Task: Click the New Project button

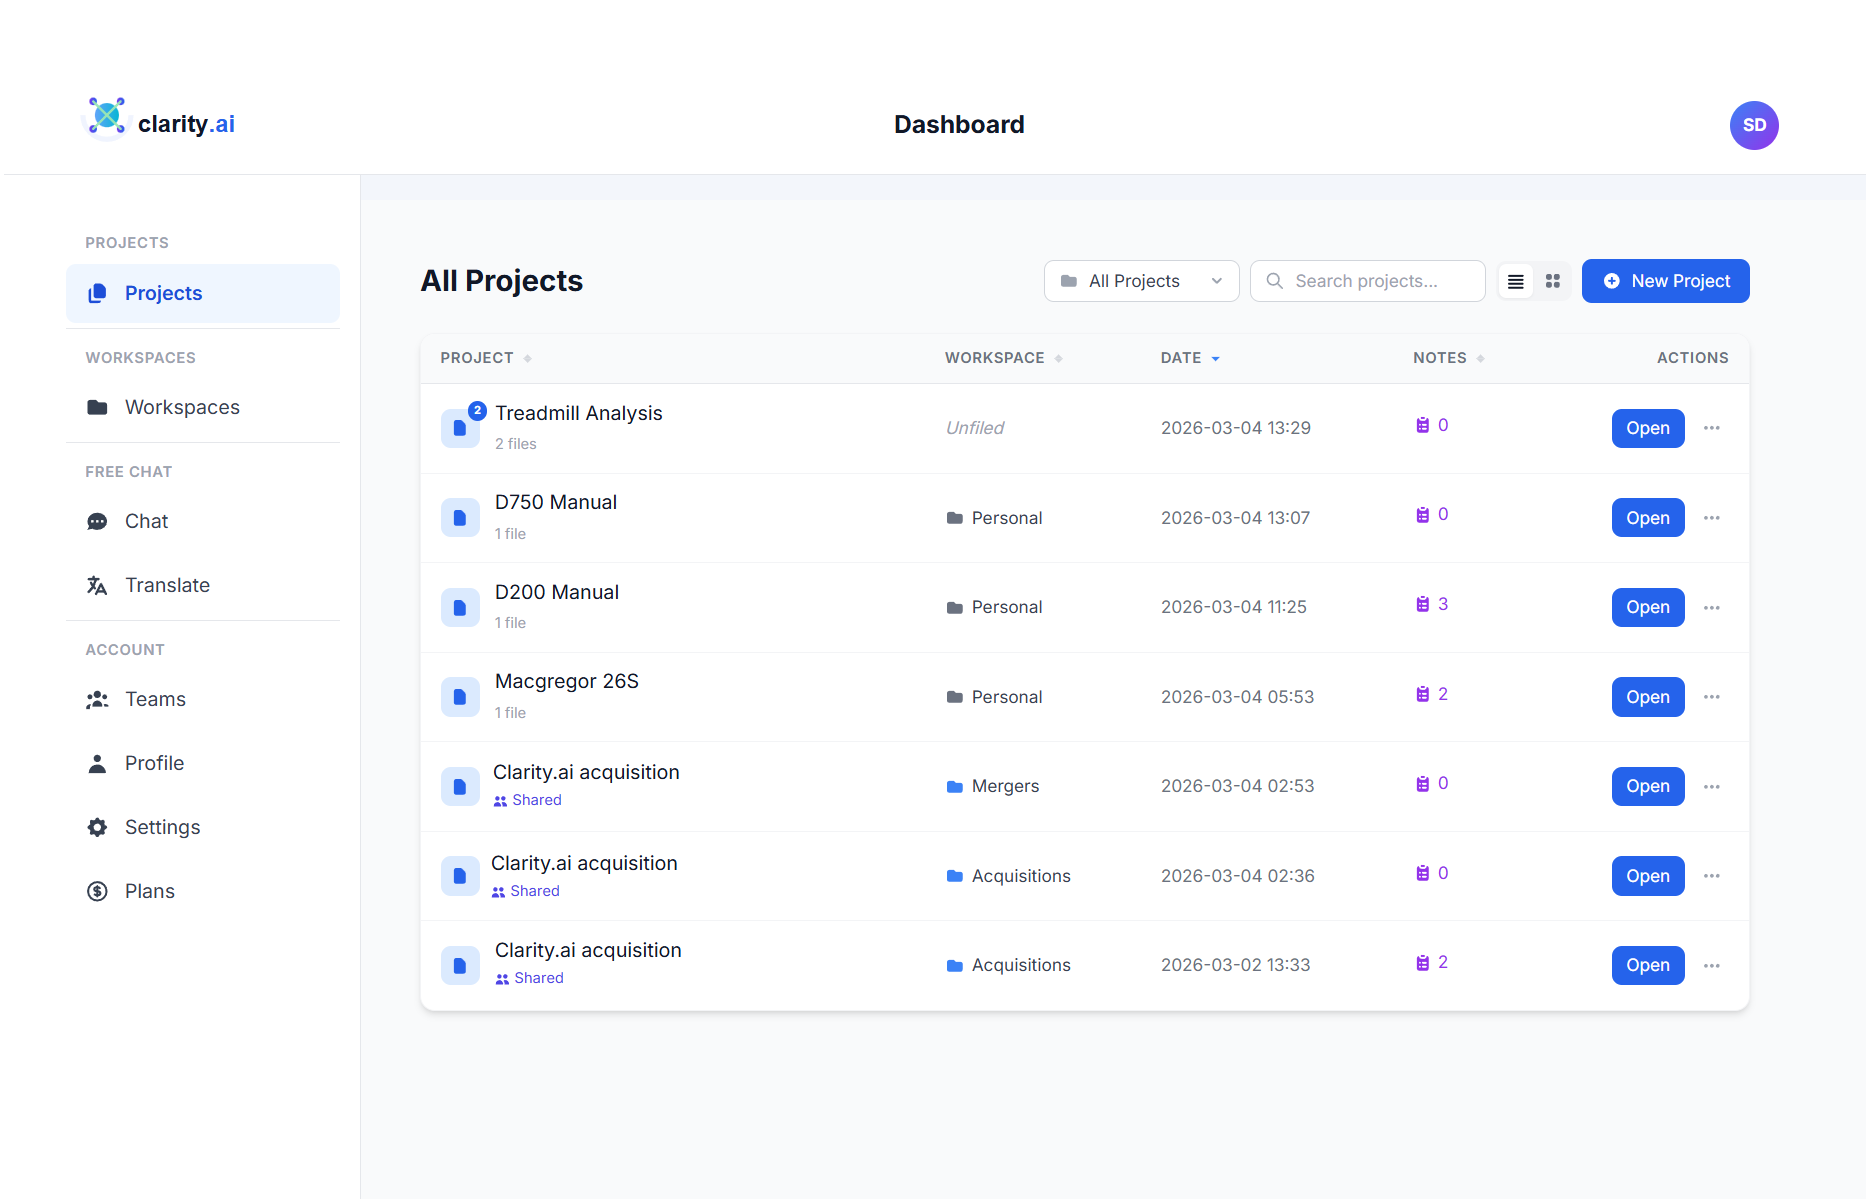Action: coord(1665,281)
